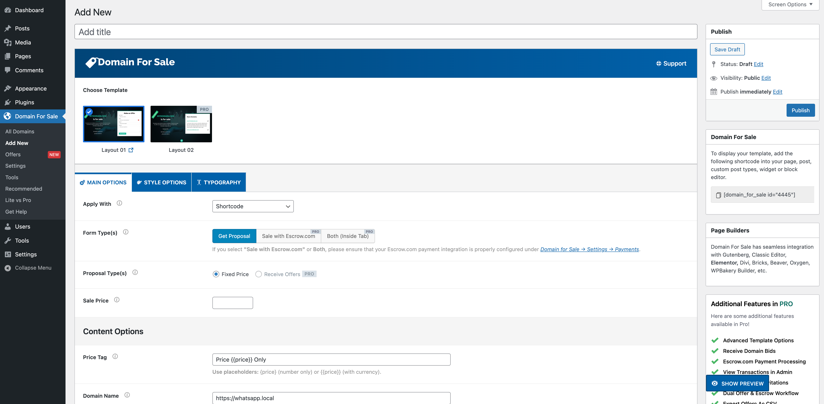The height and width of the screenshot is (404, 824).
Task: Click the Media icon in sidebar
Action: tap(7, 43)
